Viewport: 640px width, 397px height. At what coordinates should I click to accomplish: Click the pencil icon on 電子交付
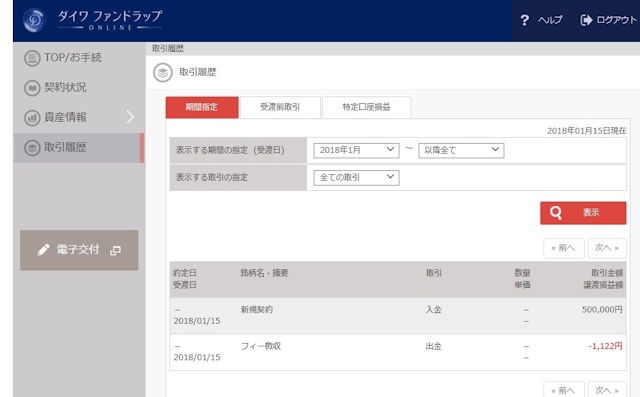coord(43,250)
